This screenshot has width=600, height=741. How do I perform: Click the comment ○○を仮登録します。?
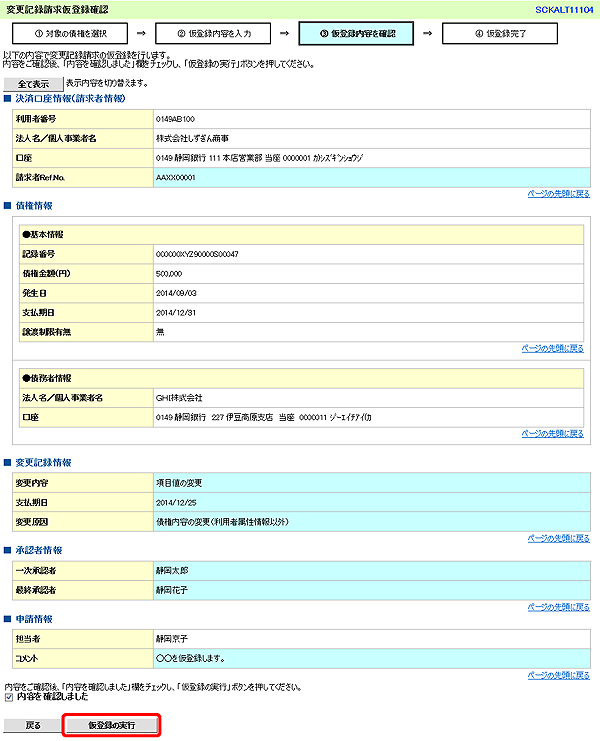click(x=190, y=659)
